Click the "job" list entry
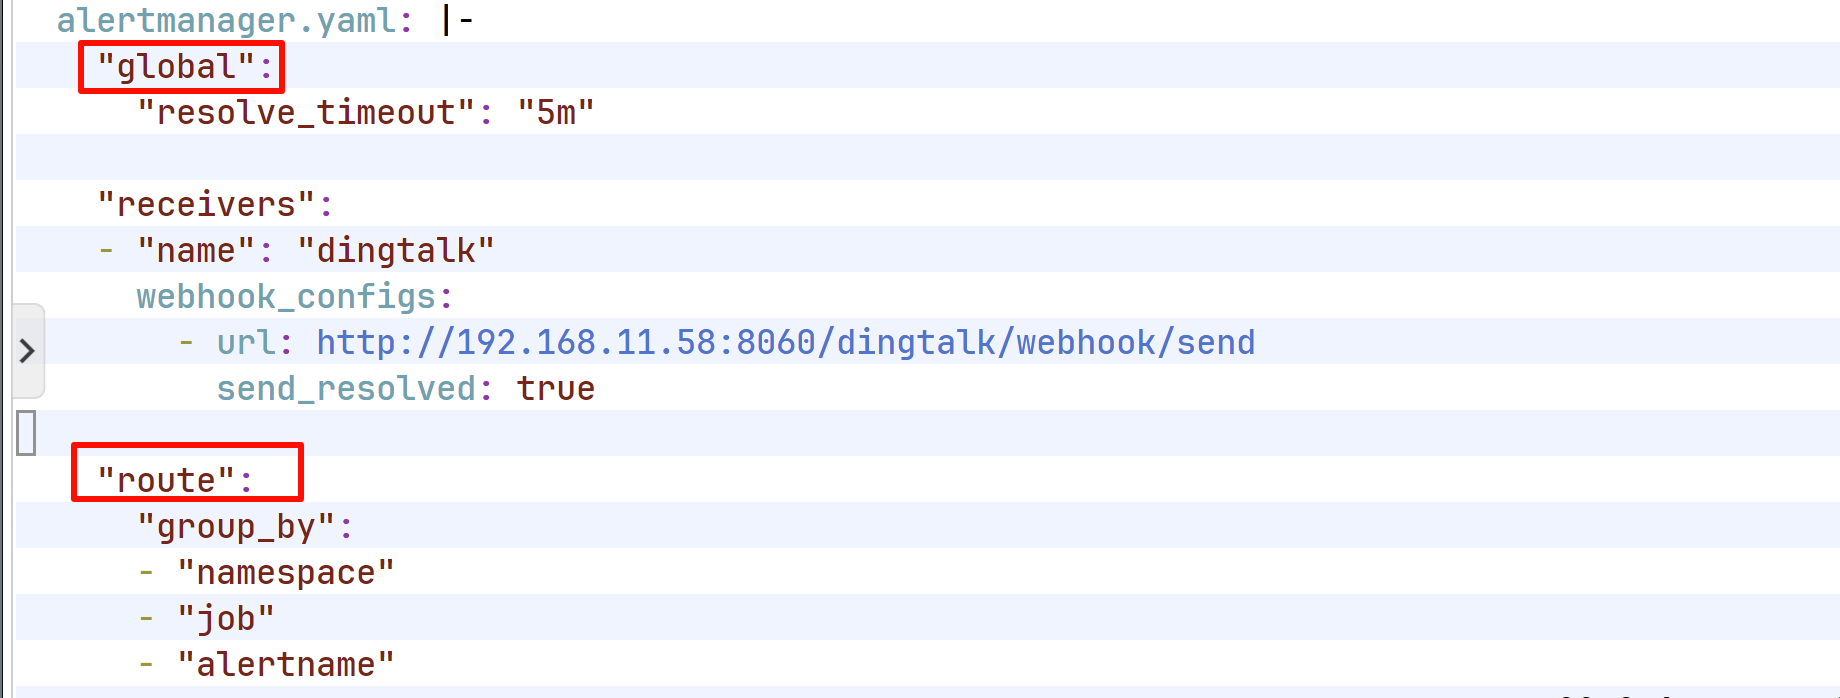This screenshot has width=1840, height=698. (x=226, y=619)
